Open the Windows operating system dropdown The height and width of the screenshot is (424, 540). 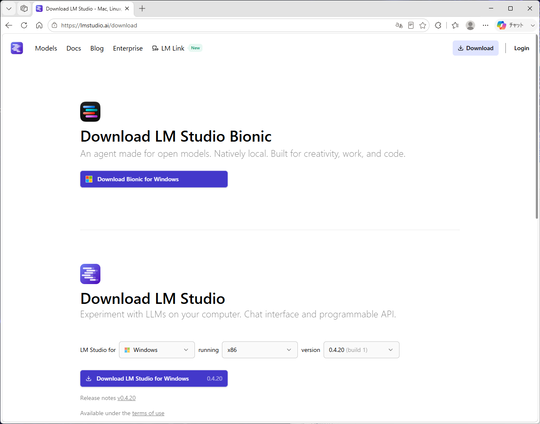[x=157, y=350]
